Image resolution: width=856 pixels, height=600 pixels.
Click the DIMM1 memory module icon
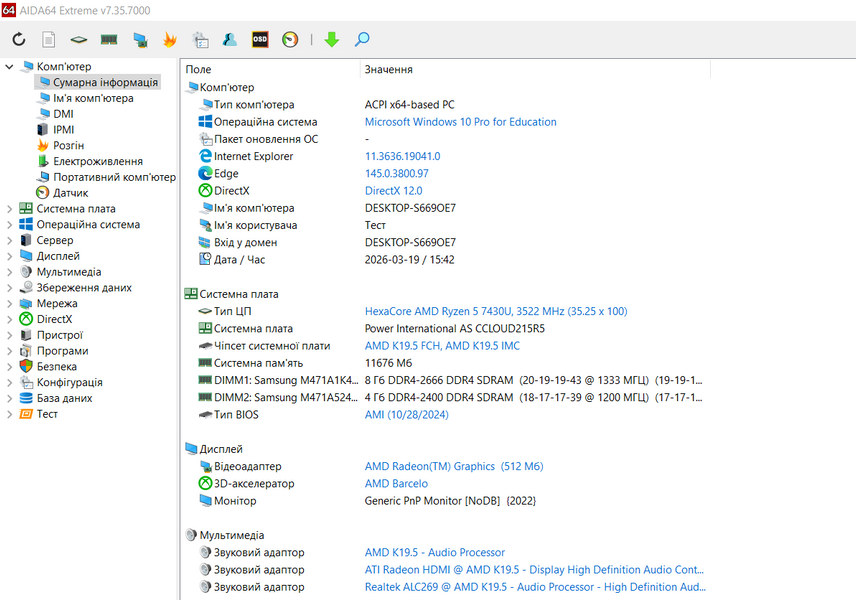click(205, 380)
